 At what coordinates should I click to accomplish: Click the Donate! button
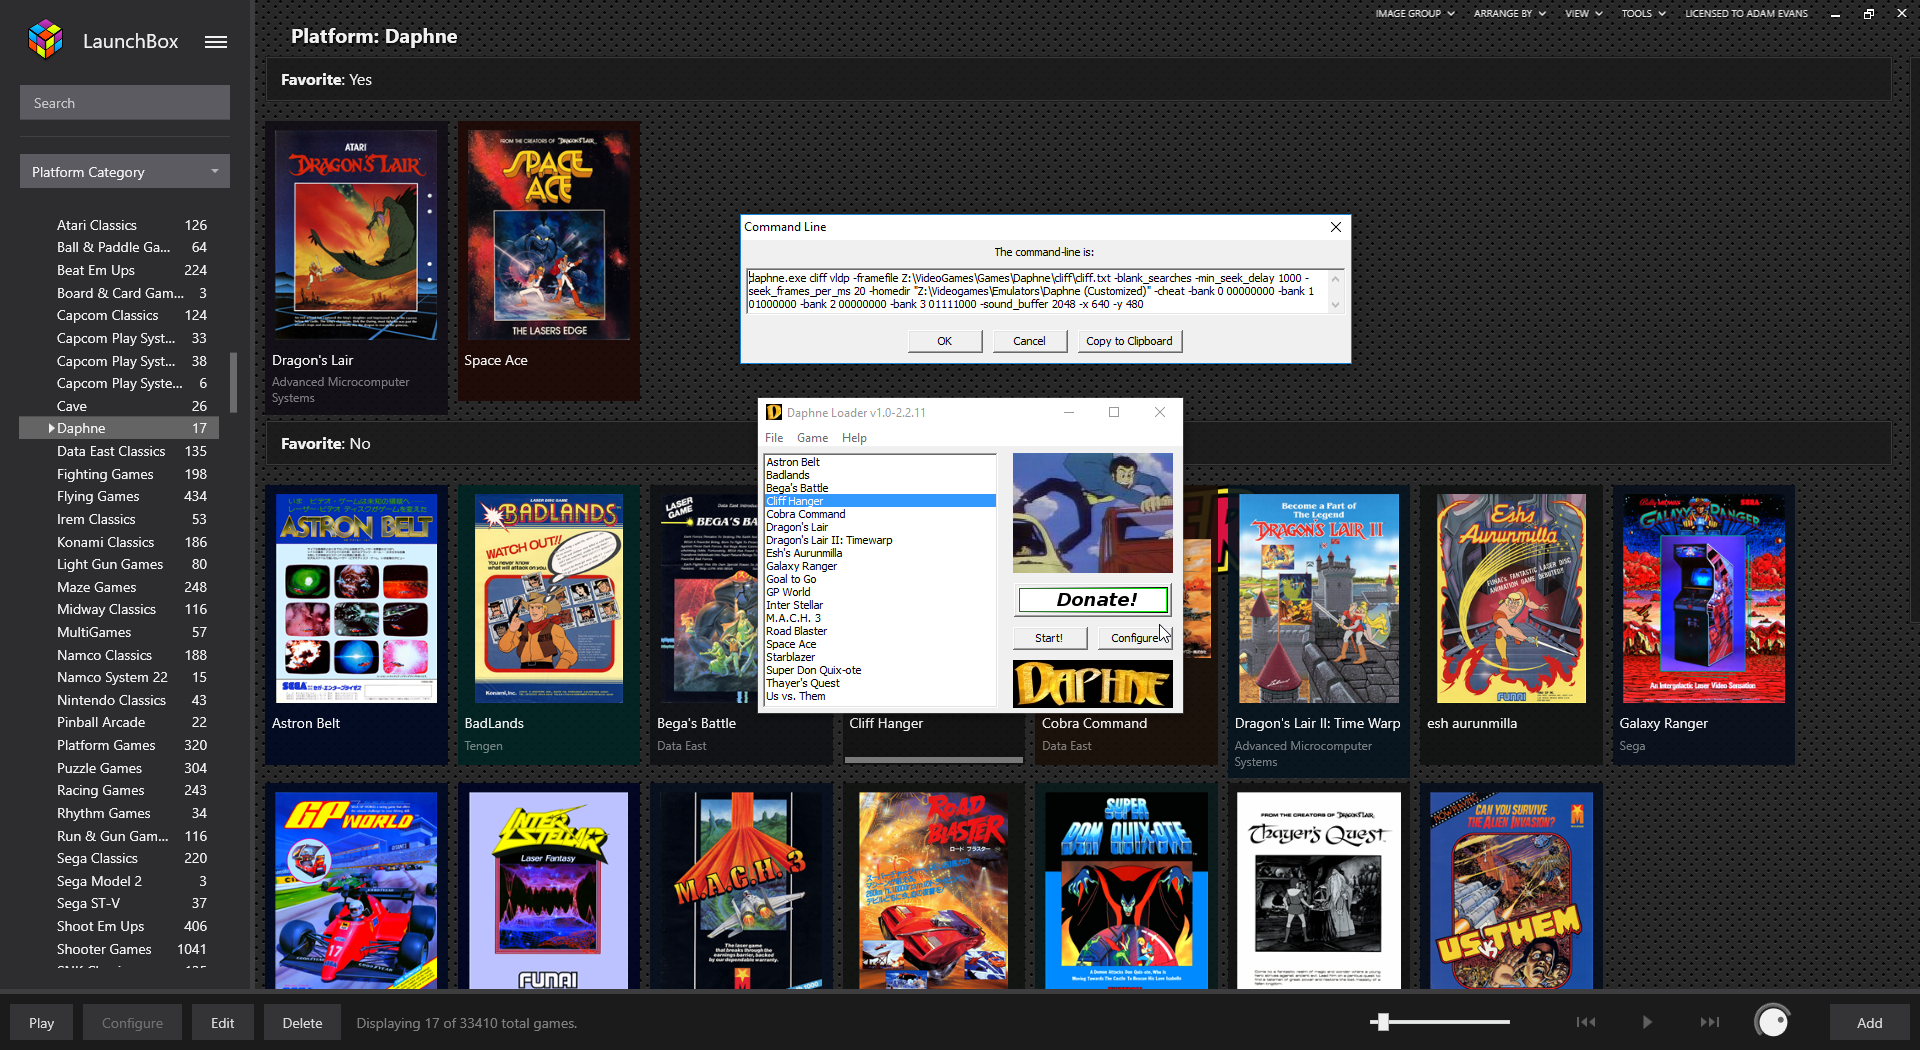point(1093,600)
